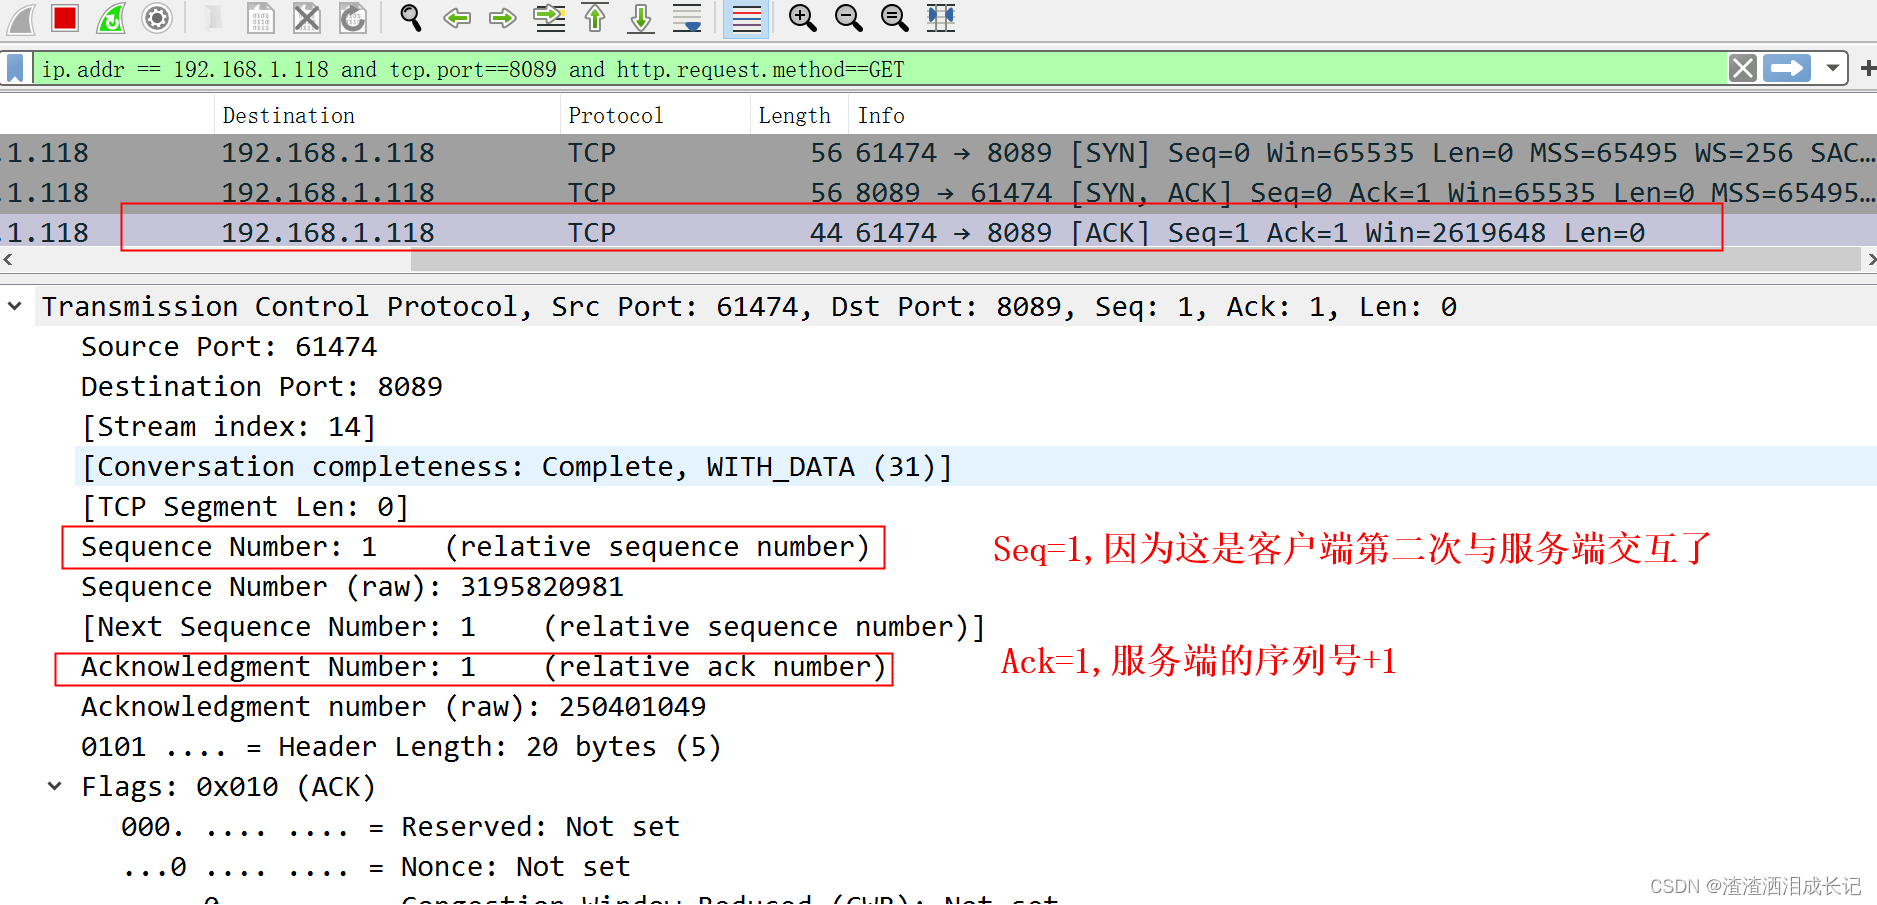Go back to previous packet
This screenshot has width=1877, height=905.
[x=457, y=18]
